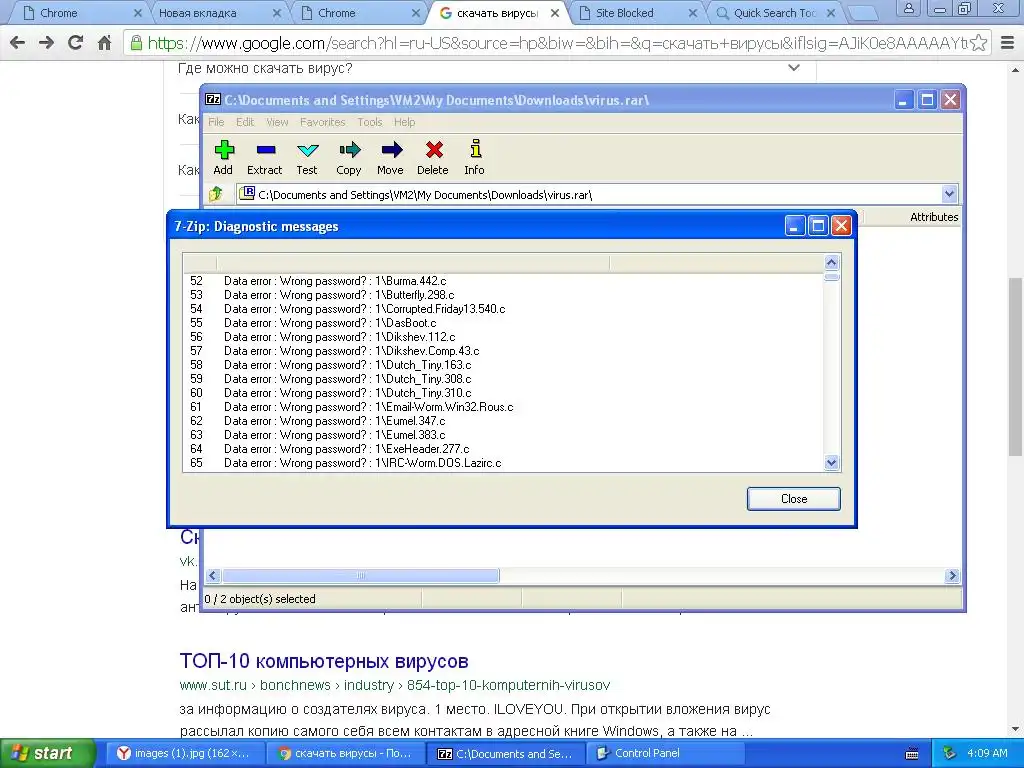The image size is (1024, 768).
Task: Select row 61 'Email-Worm.Win32.Rous.c' error
Action: tap(503, 407)
